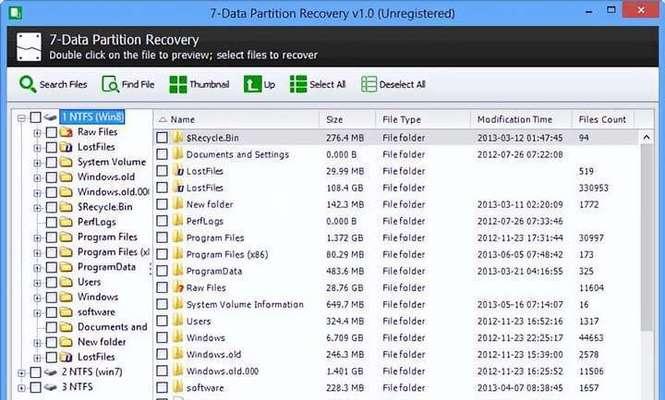665x400 pixels.
Task: Click the Thumbnail button label
Action: (209, 84)
